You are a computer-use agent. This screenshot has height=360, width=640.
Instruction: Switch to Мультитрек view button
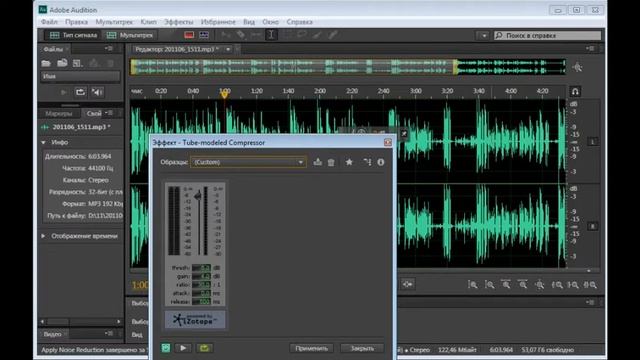tap(130, 35)
